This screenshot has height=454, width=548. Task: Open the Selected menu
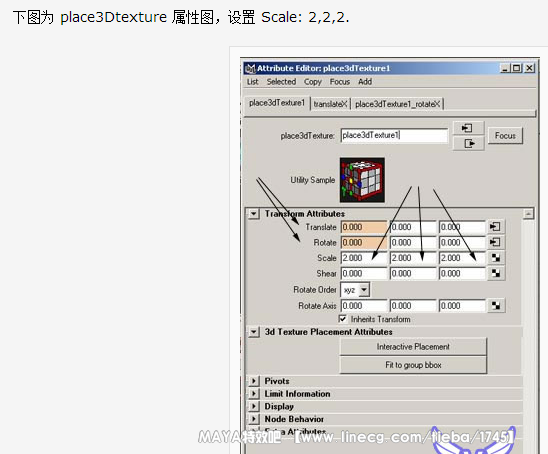click(x=281, y=82)
